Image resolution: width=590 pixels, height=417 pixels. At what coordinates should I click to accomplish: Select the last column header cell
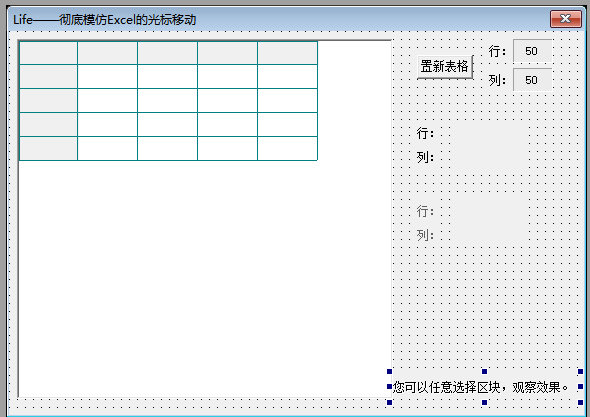pos(287,53)
